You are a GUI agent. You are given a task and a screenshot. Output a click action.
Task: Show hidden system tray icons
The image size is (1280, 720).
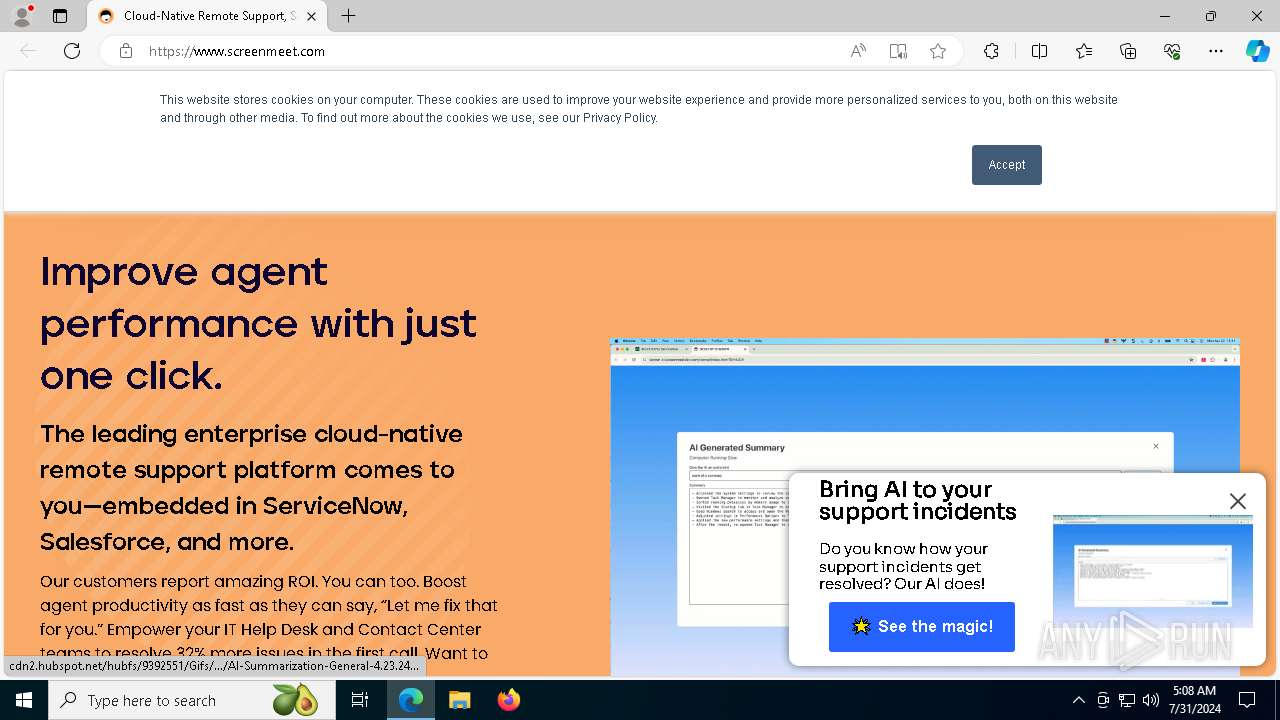tap(1078, 700)
